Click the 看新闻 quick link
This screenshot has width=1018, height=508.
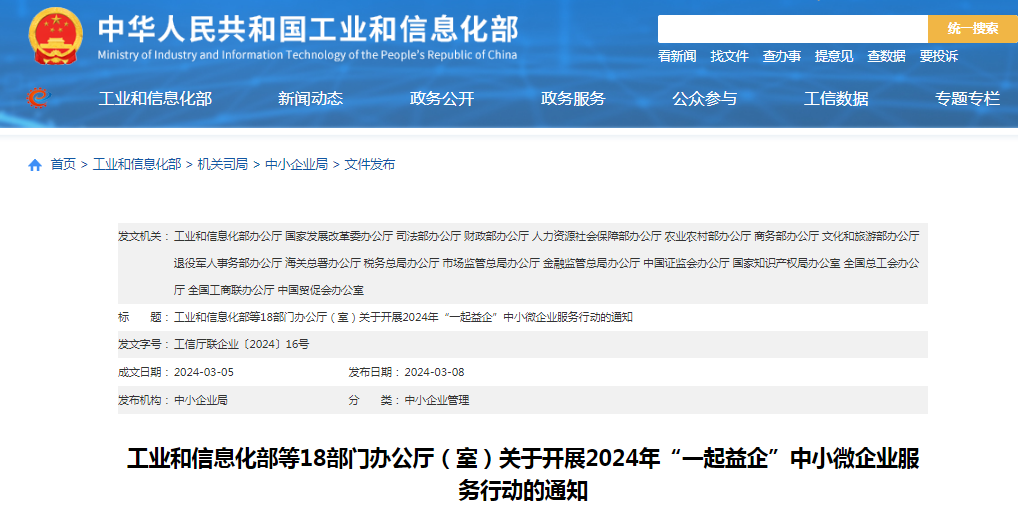(677, 56)
